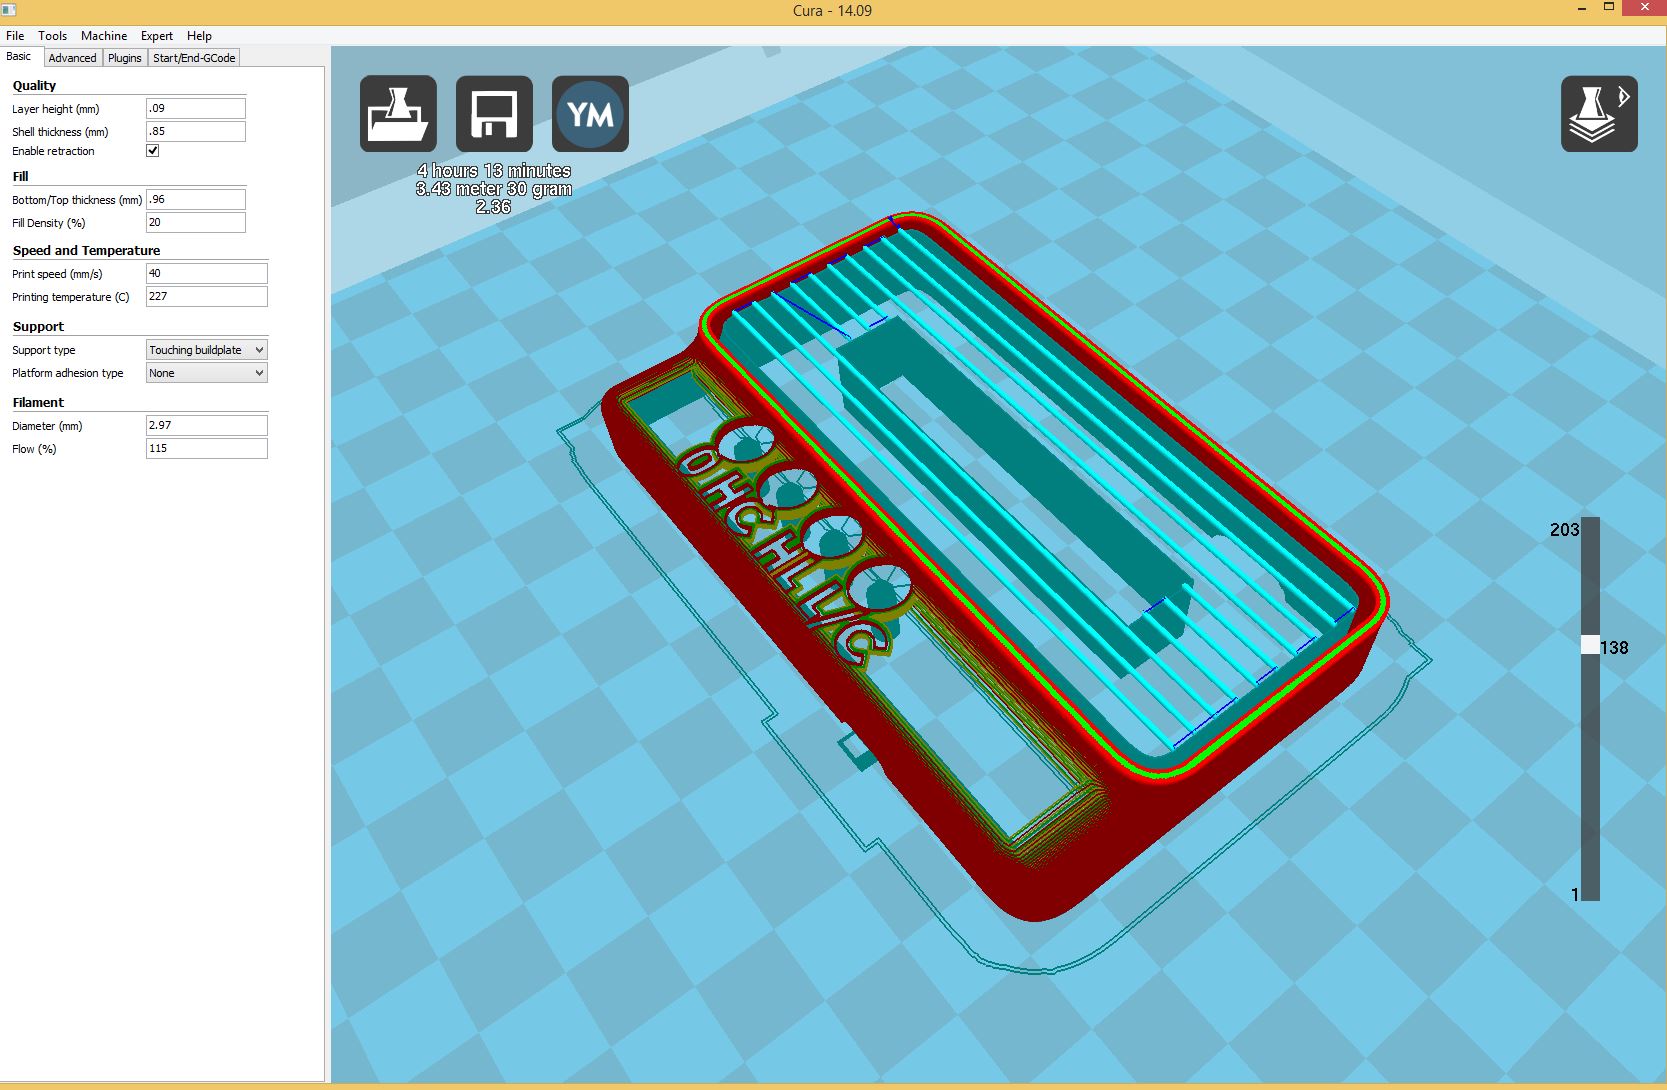Image resolution: width=1667 pixels, height=1090 pixels.
Task: Click the 'Speed and Temperature' heading
Action: click(x=86, y=251)
